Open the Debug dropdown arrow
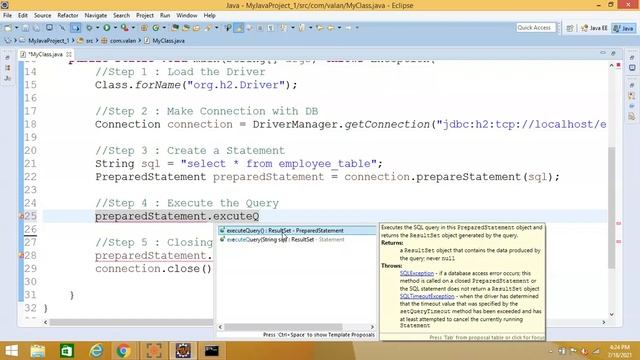640x360 pixels. coord(97,28)
